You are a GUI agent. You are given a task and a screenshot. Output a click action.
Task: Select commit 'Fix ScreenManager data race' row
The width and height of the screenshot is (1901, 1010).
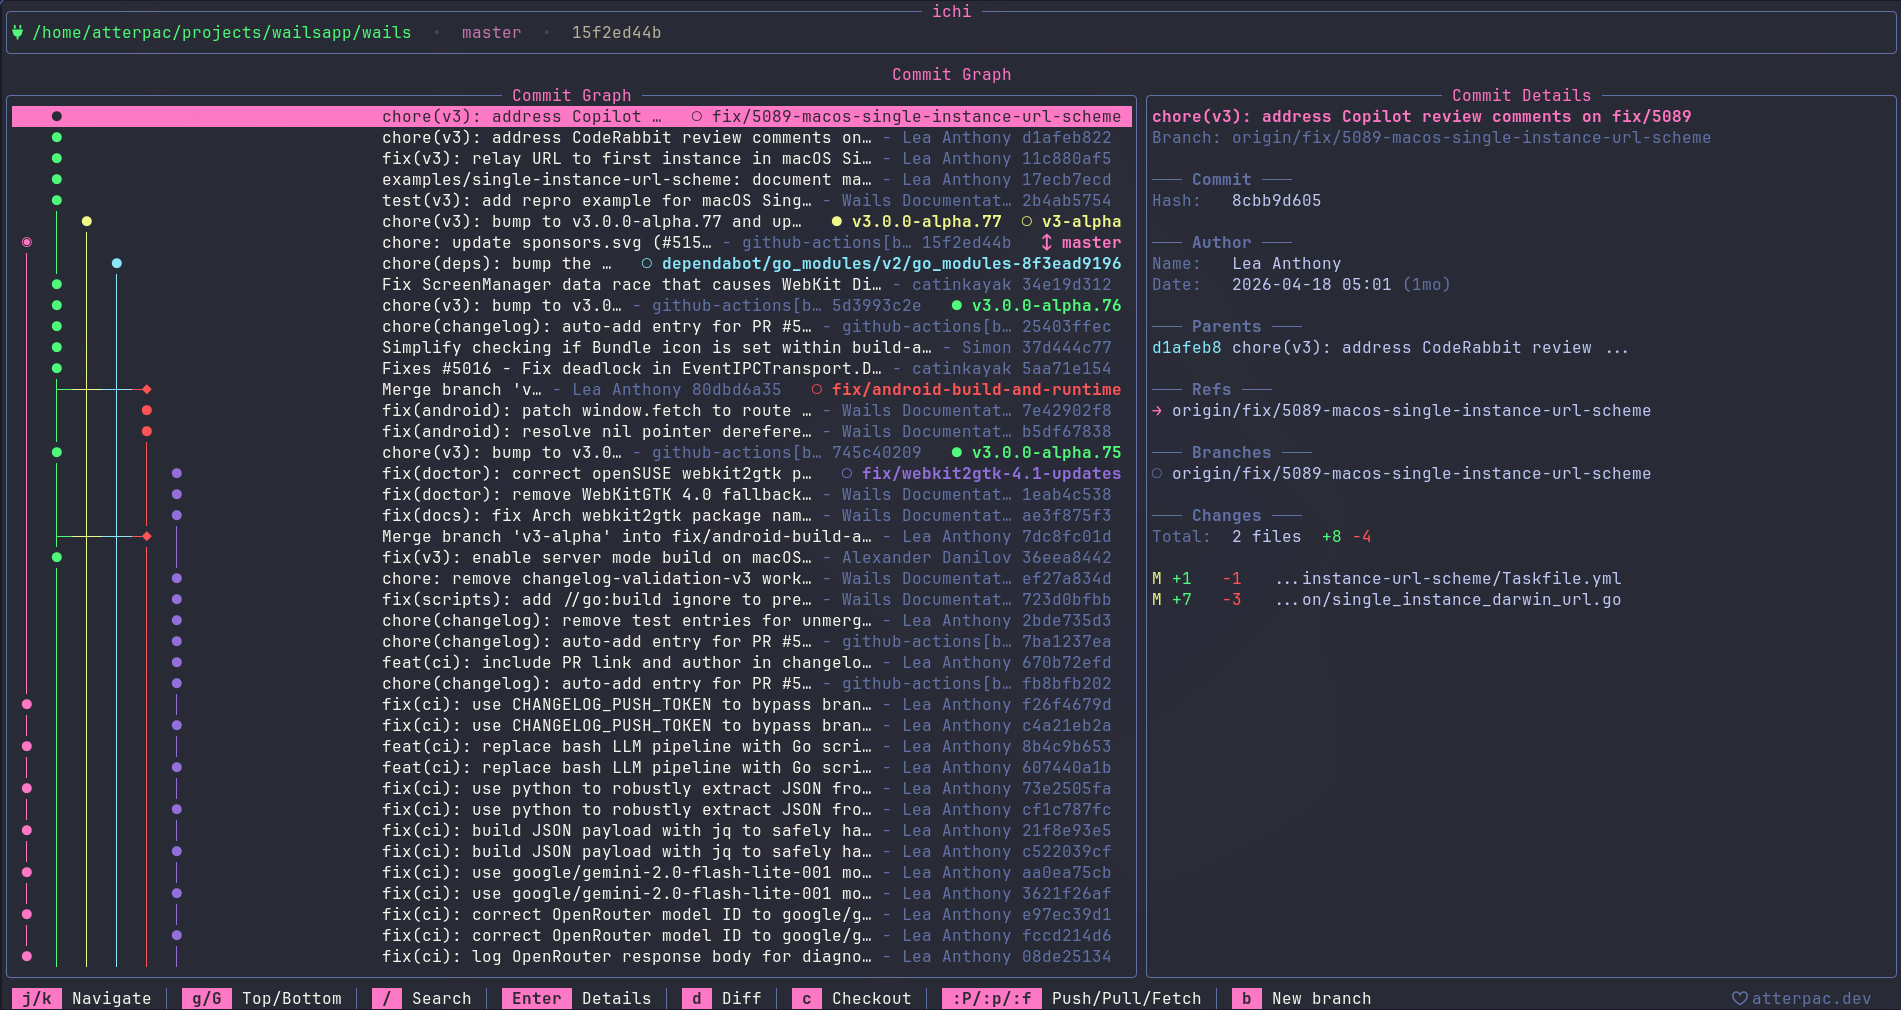click(572, 284)
